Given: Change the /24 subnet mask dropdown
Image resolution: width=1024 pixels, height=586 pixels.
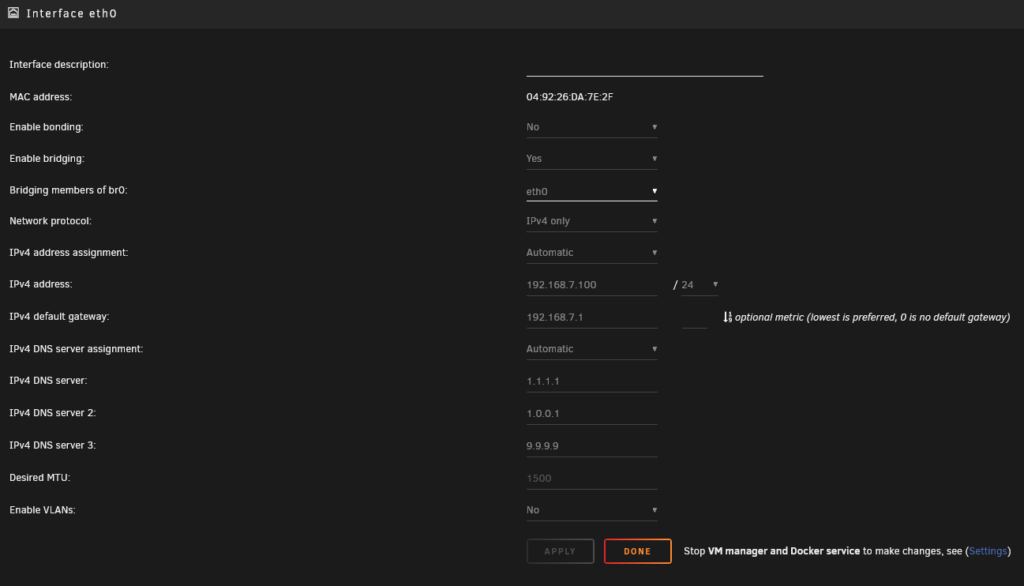Looking at the screenshot, I should click(x=700, y=285).
